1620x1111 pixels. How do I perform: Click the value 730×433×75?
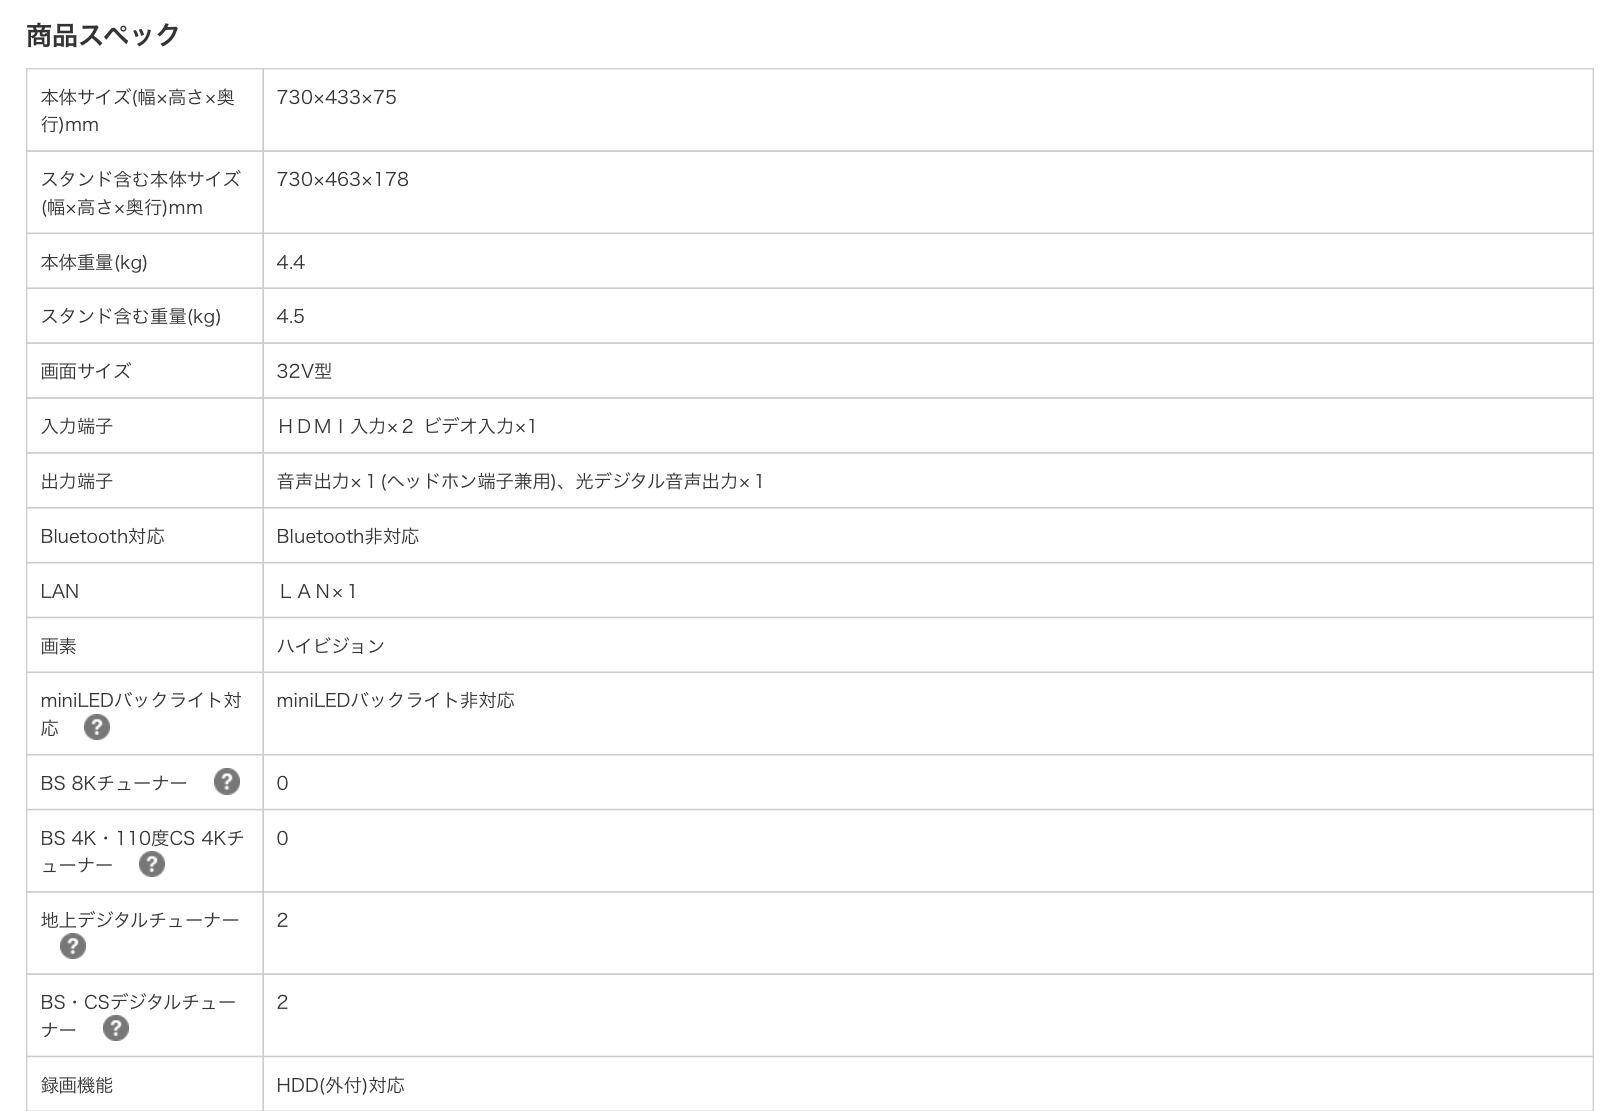336,97
